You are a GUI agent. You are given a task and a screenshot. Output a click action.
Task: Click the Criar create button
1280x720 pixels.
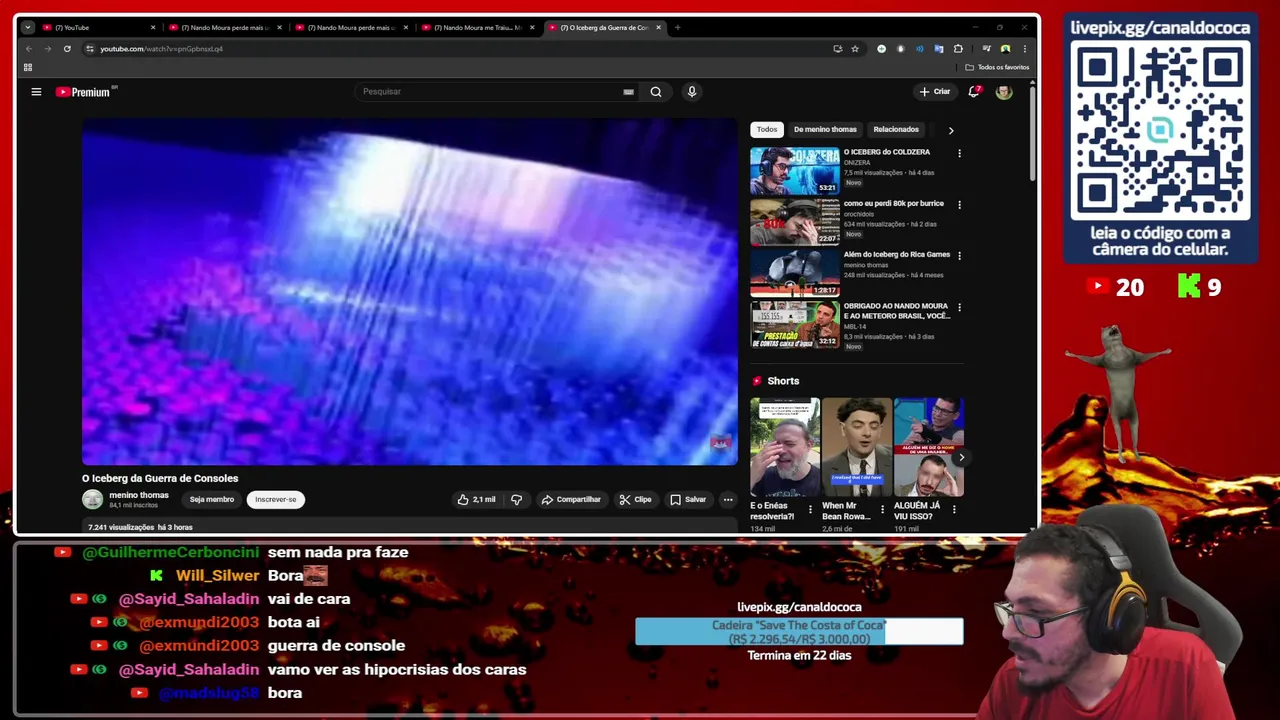934,92
